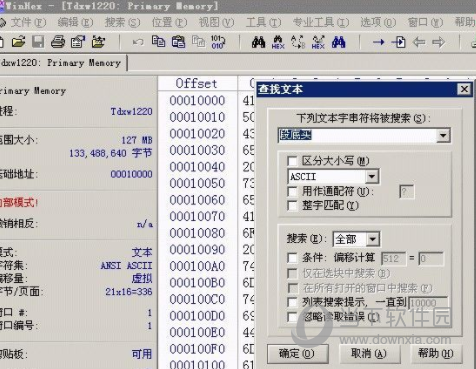
Task: Click the 文本 mode value
Action: [x=142, y=253]
